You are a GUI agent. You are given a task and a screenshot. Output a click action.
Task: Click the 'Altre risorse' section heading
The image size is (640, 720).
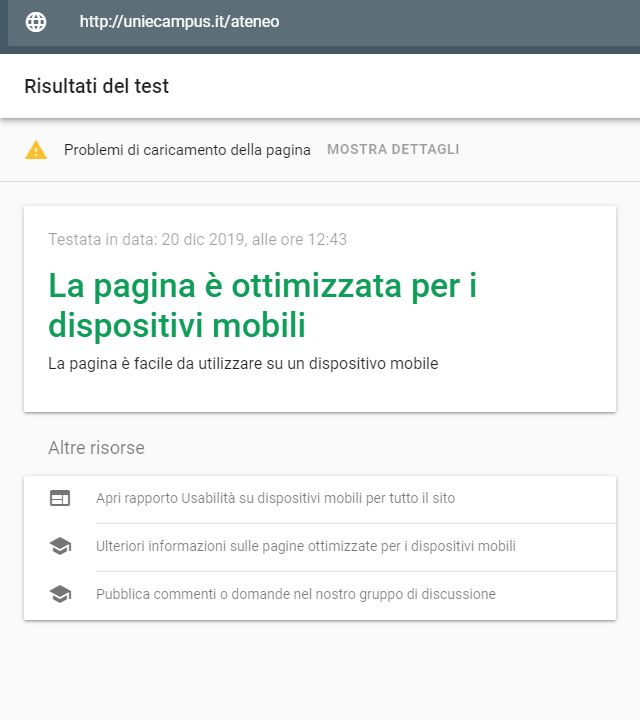96,448
